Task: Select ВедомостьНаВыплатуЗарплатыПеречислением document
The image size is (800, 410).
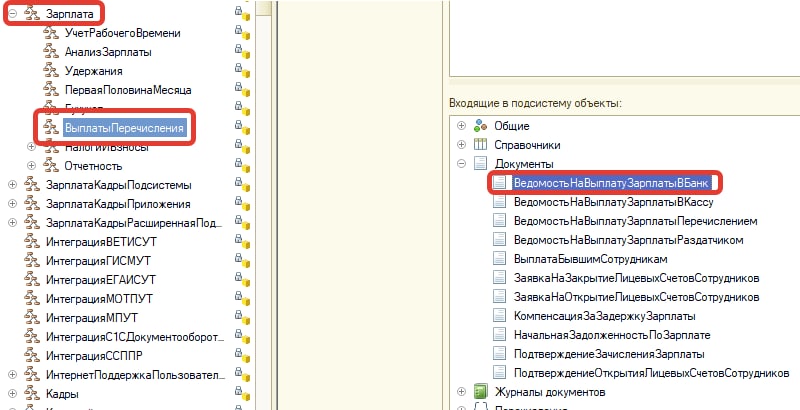Action: 636,221
